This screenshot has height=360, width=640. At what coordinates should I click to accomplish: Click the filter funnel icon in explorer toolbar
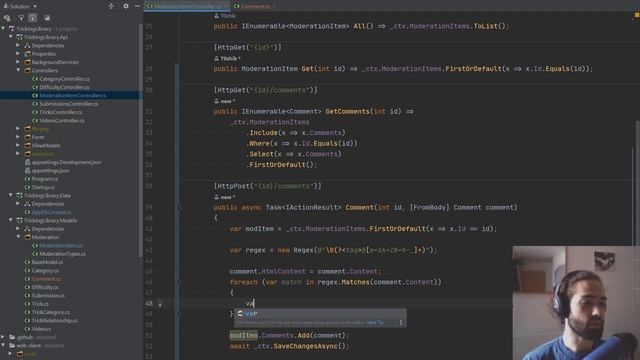21,18
